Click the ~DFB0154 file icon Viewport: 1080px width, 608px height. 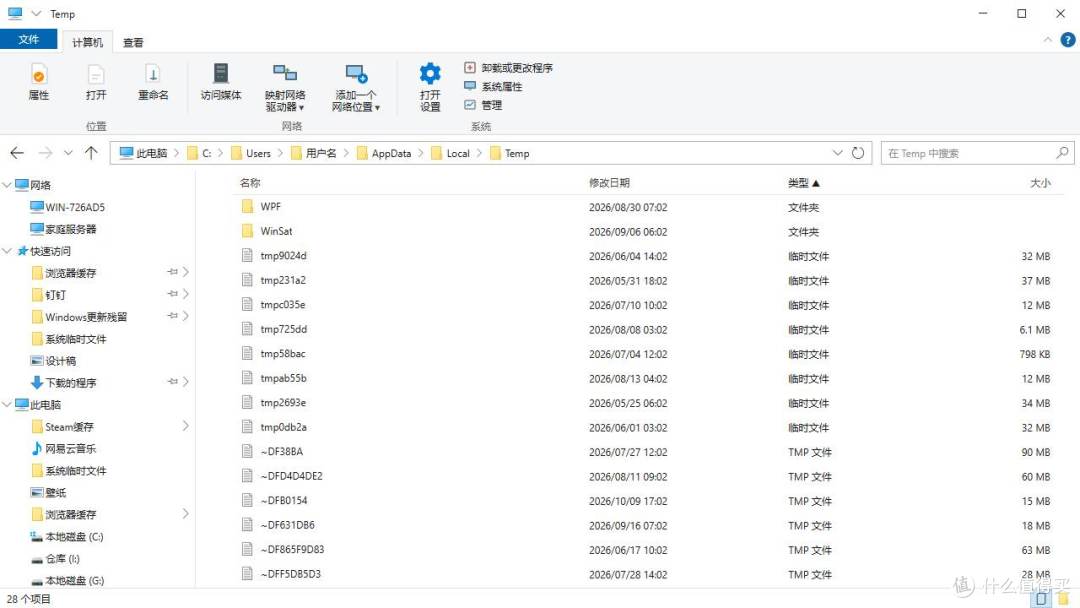[247, 500]
